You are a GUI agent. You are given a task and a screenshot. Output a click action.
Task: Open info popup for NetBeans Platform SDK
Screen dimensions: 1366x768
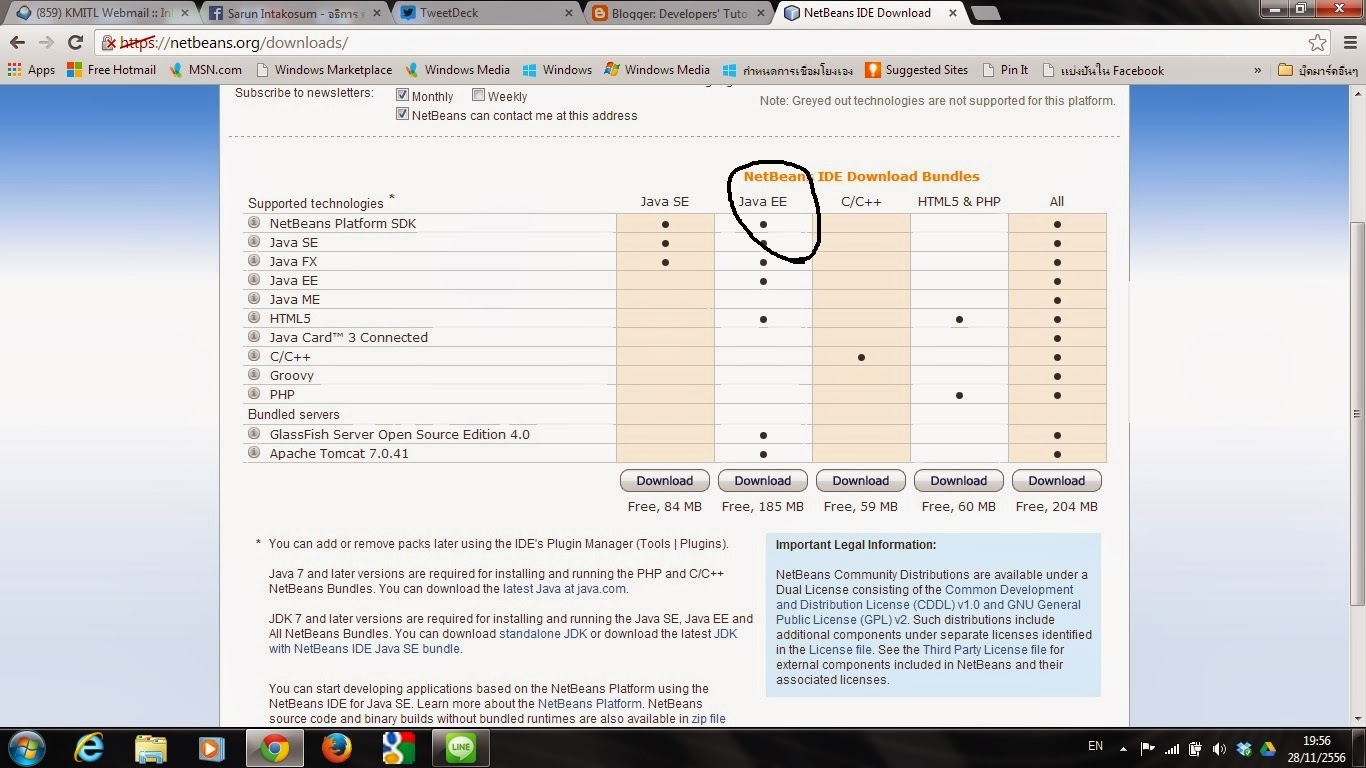[x=252, y=223]
